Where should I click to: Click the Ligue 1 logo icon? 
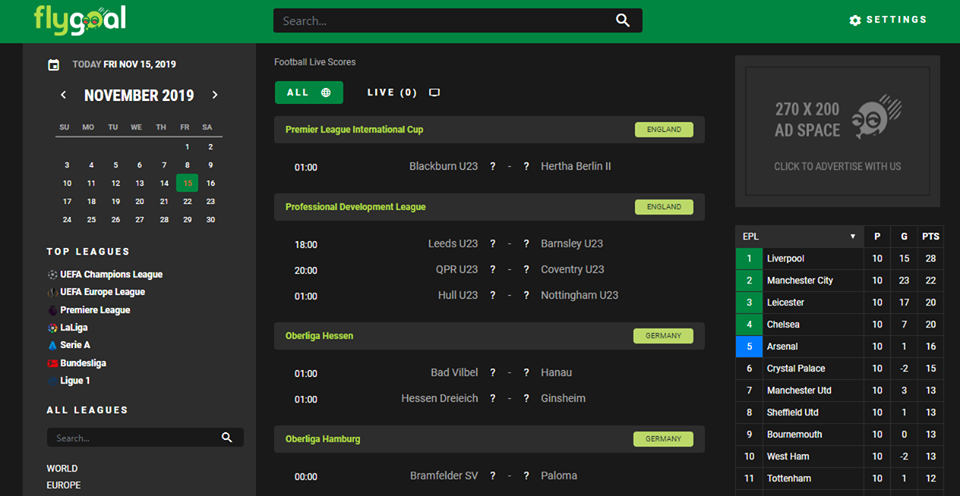coord(52,381)
